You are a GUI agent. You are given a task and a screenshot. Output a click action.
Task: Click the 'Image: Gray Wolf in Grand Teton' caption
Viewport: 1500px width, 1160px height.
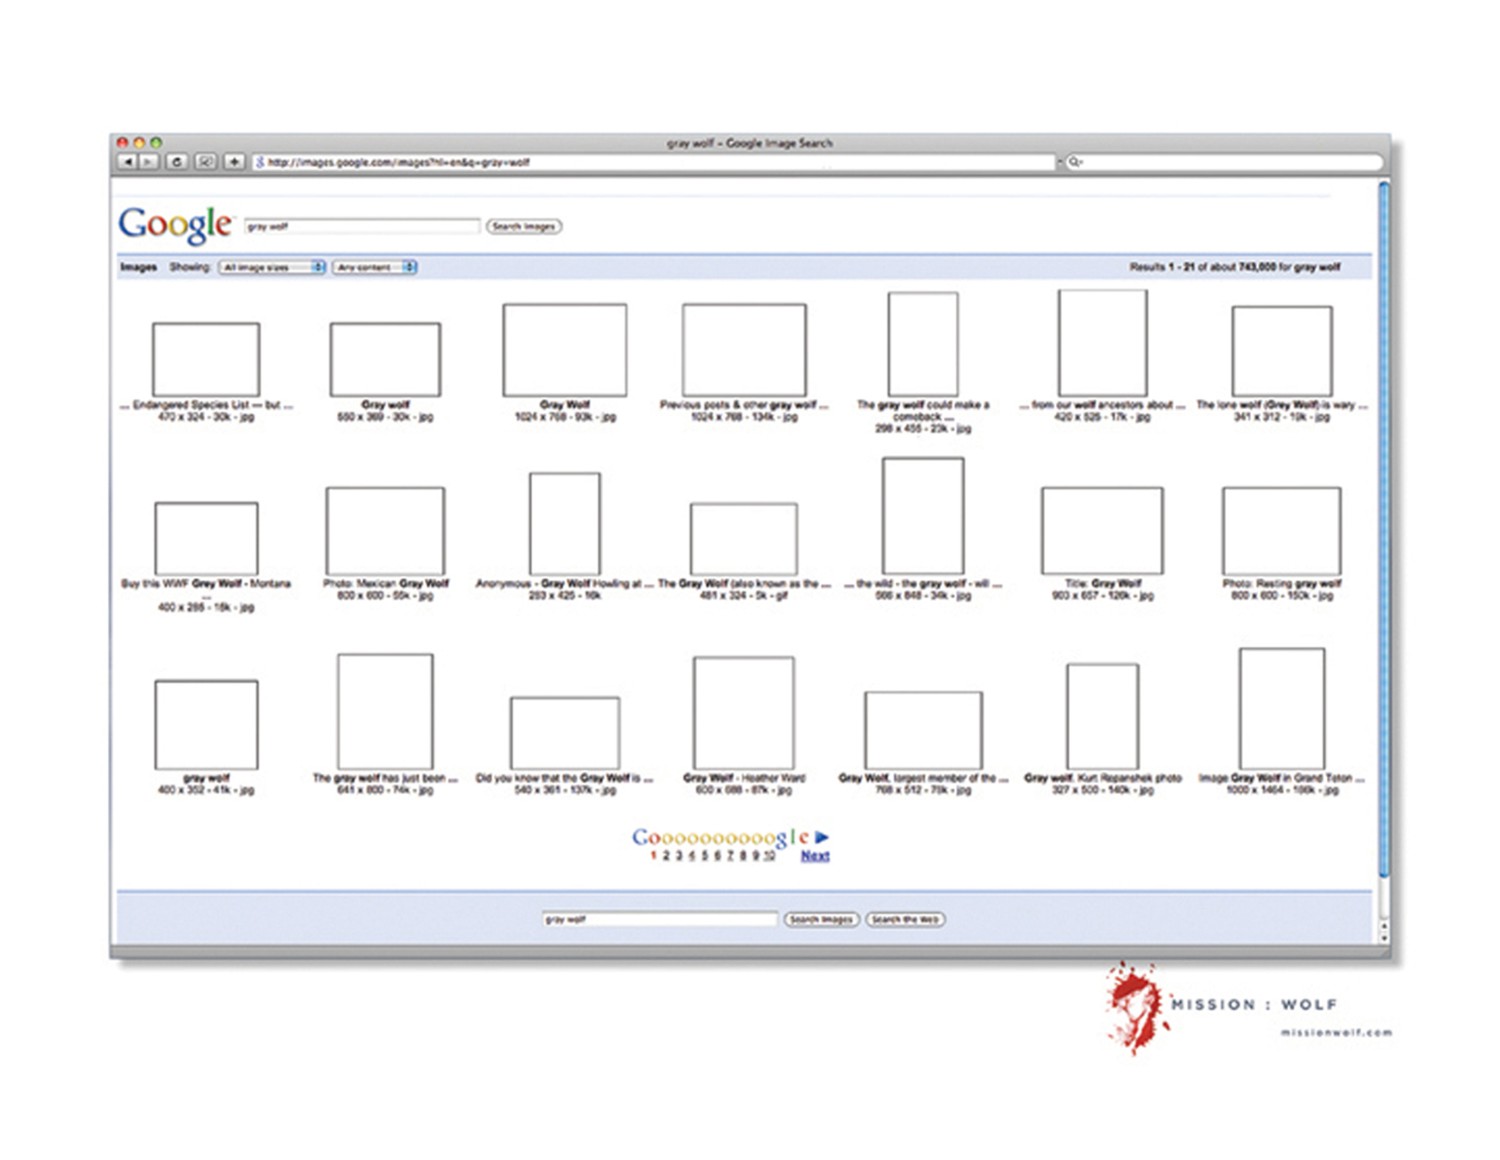[x=1282, y=778]
